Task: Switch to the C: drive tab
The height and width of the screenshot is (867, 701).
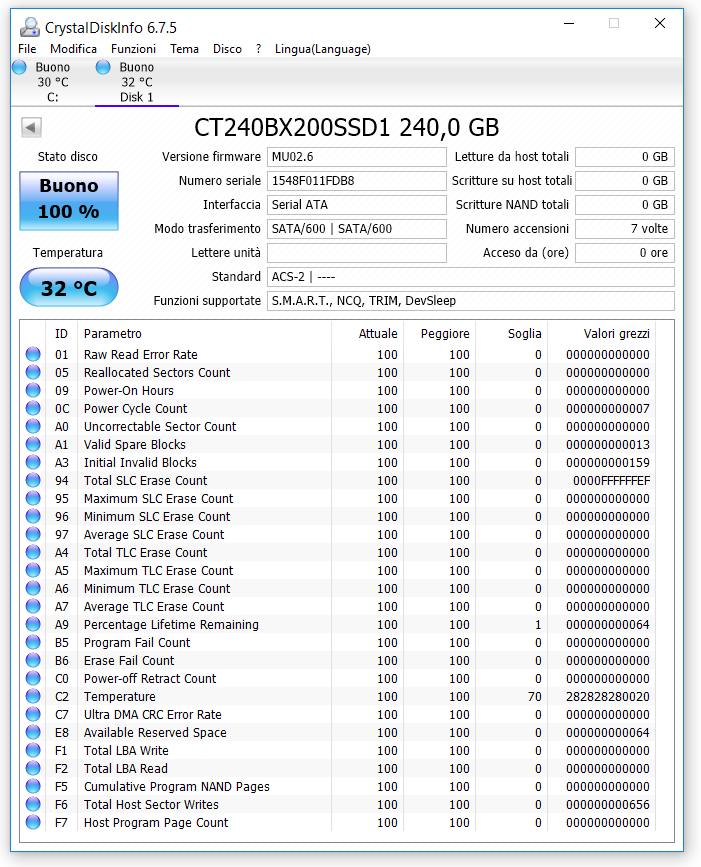Action: point(53,82)
